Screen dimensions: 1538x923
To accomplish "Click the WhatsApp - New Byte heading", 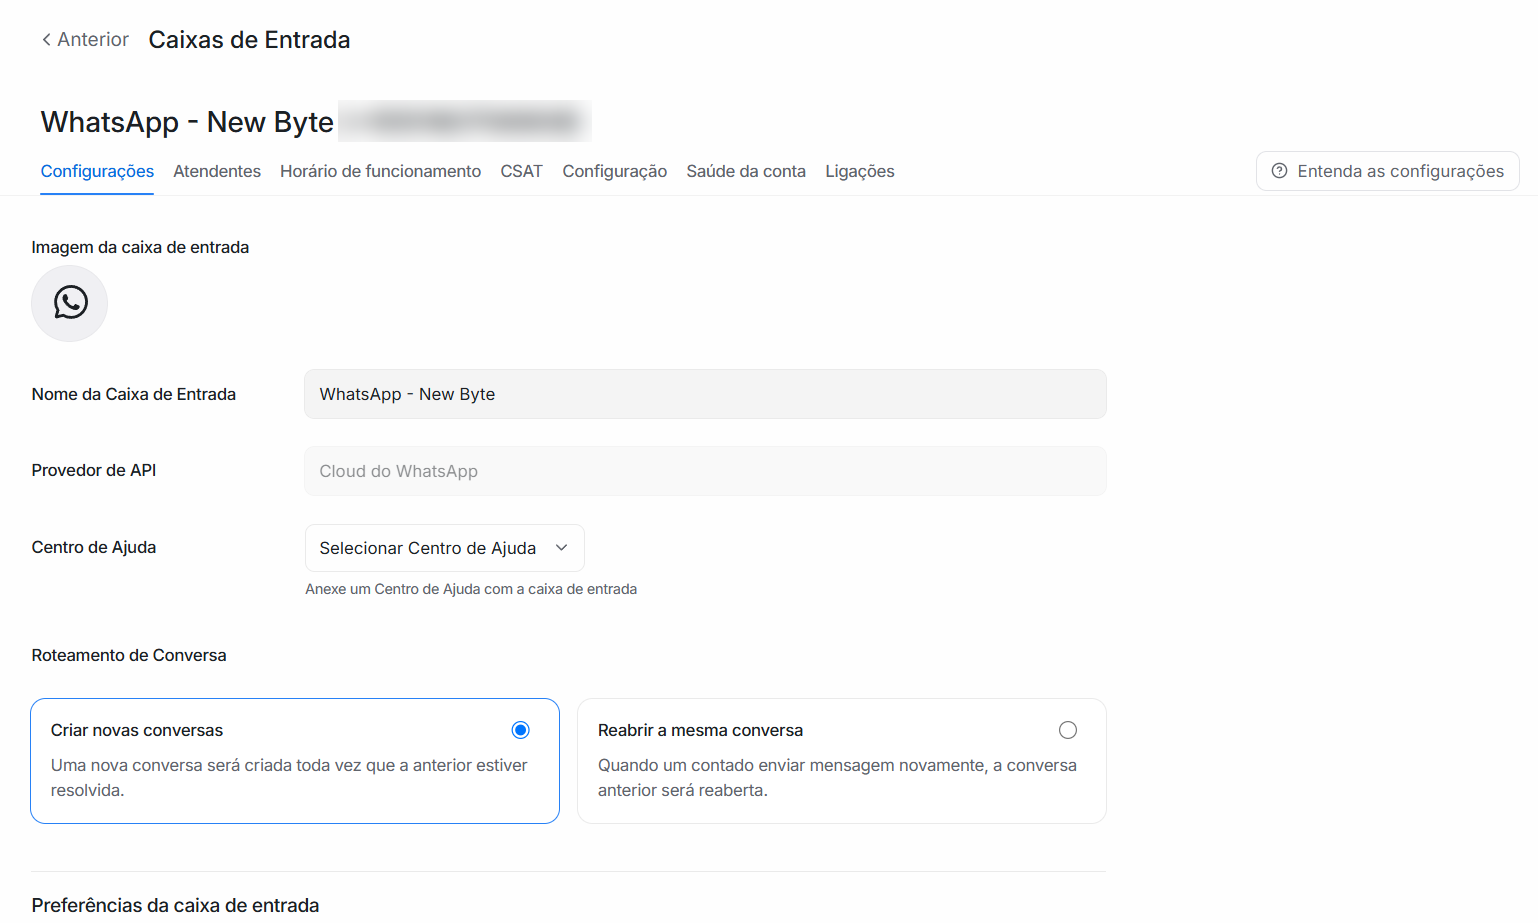I will (x=187, y=122).
